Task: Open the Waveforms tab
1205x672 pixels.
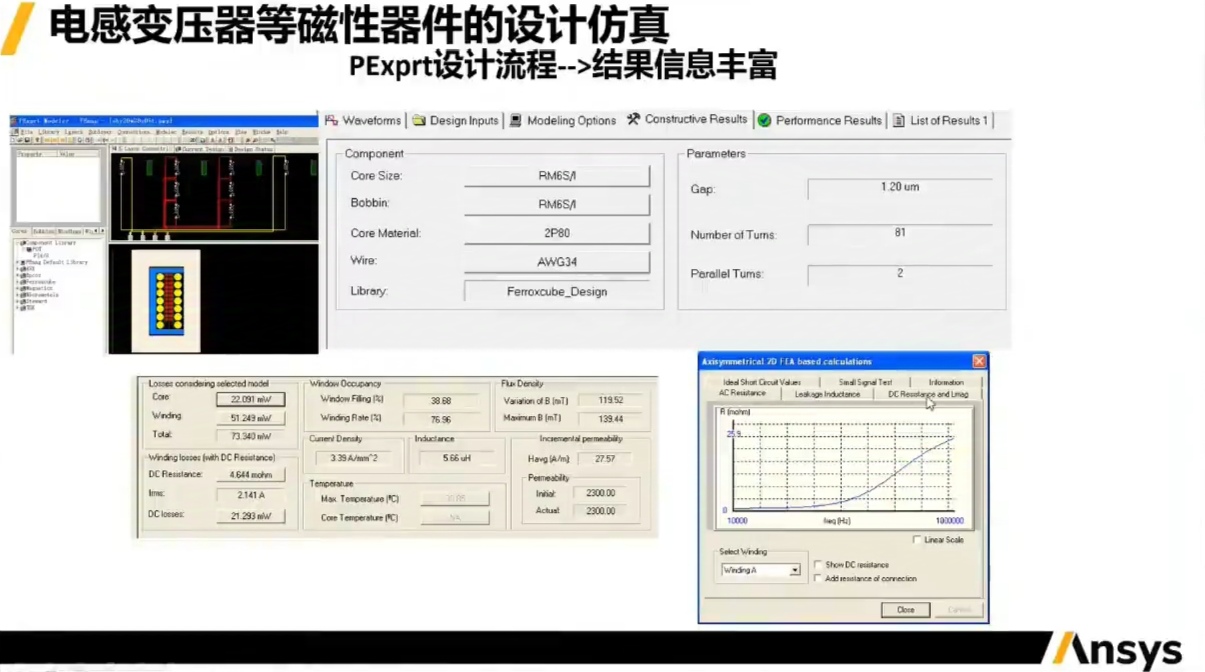Action: pyautogui.click(x=363, y=120)
